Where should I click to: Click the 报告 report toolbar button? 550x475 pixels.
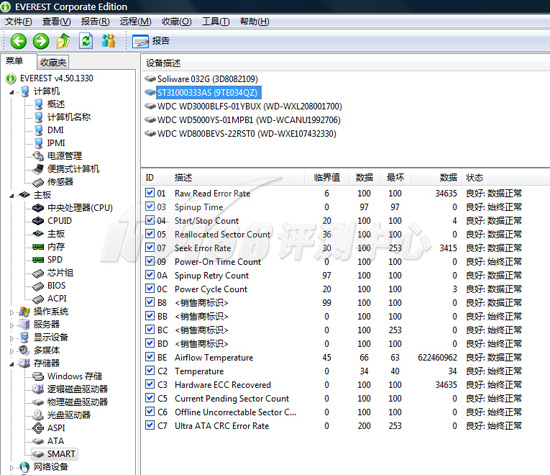tap(151, 41)
